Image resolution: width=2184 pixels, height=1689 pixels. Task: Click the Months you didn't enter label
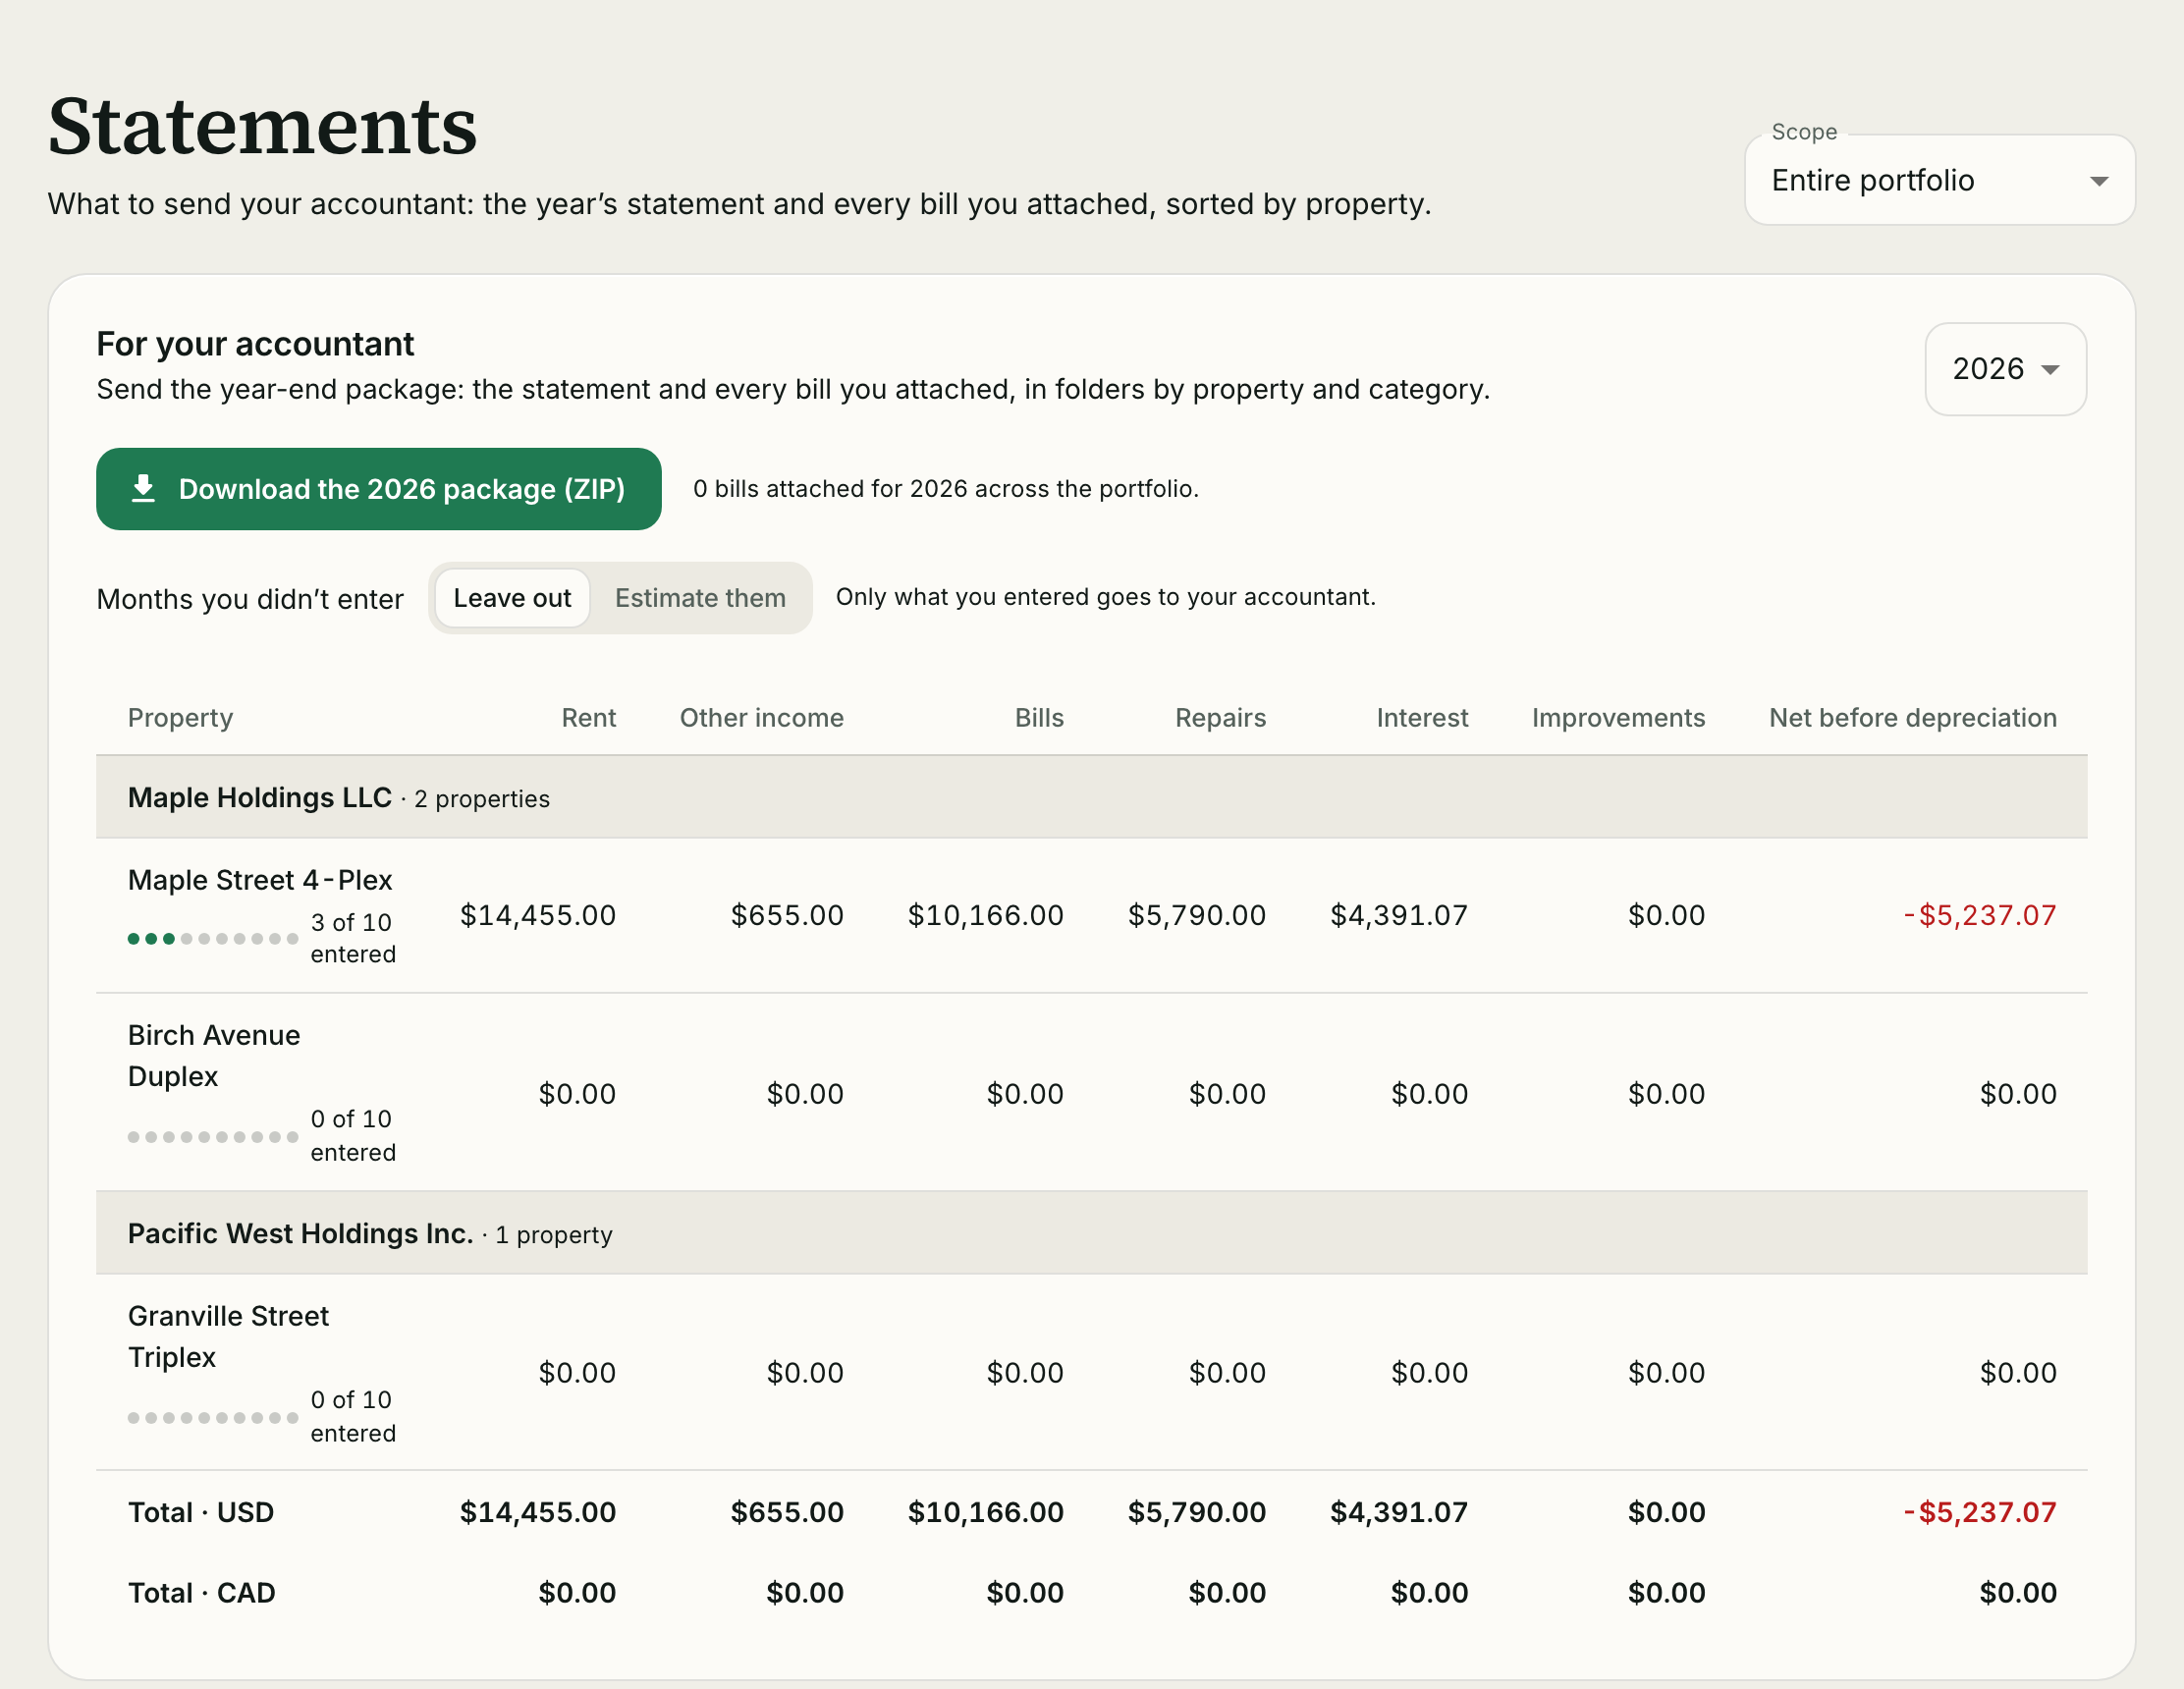tap(250, 599)
